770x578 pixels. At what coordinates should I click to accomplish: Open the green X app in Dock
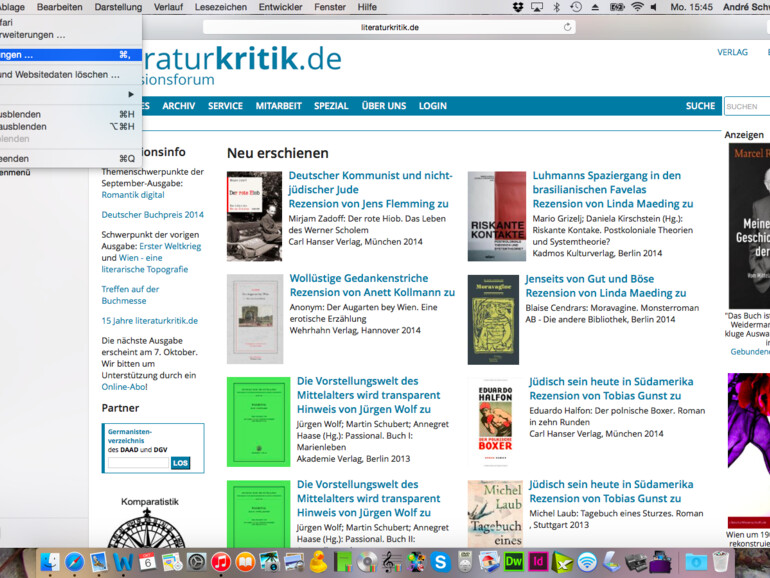coord(563,562)
